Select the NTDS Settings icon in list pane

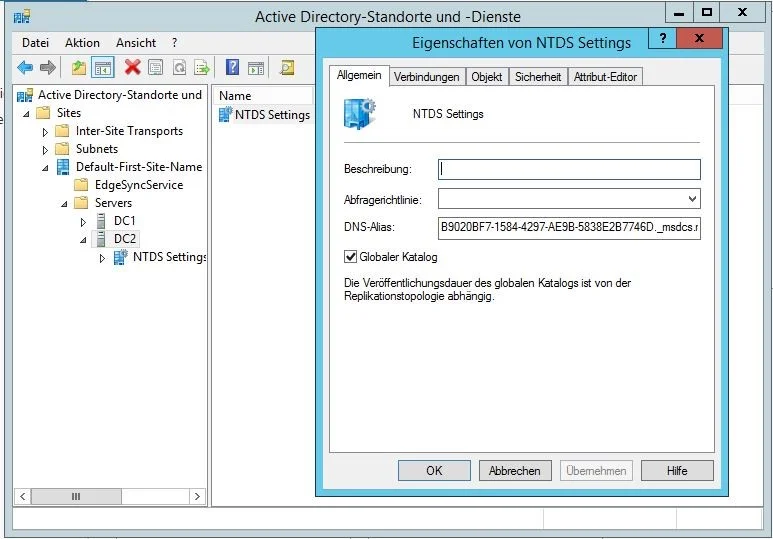coord(225,114)
